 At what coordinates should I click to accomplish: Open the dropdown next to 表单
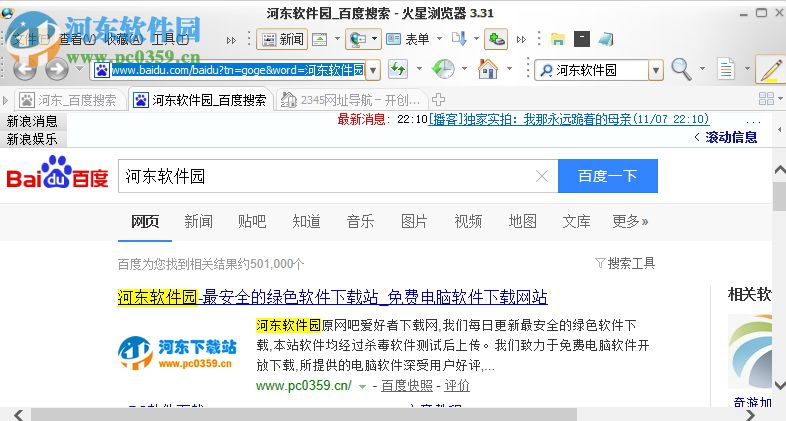[x=440, y=38]
